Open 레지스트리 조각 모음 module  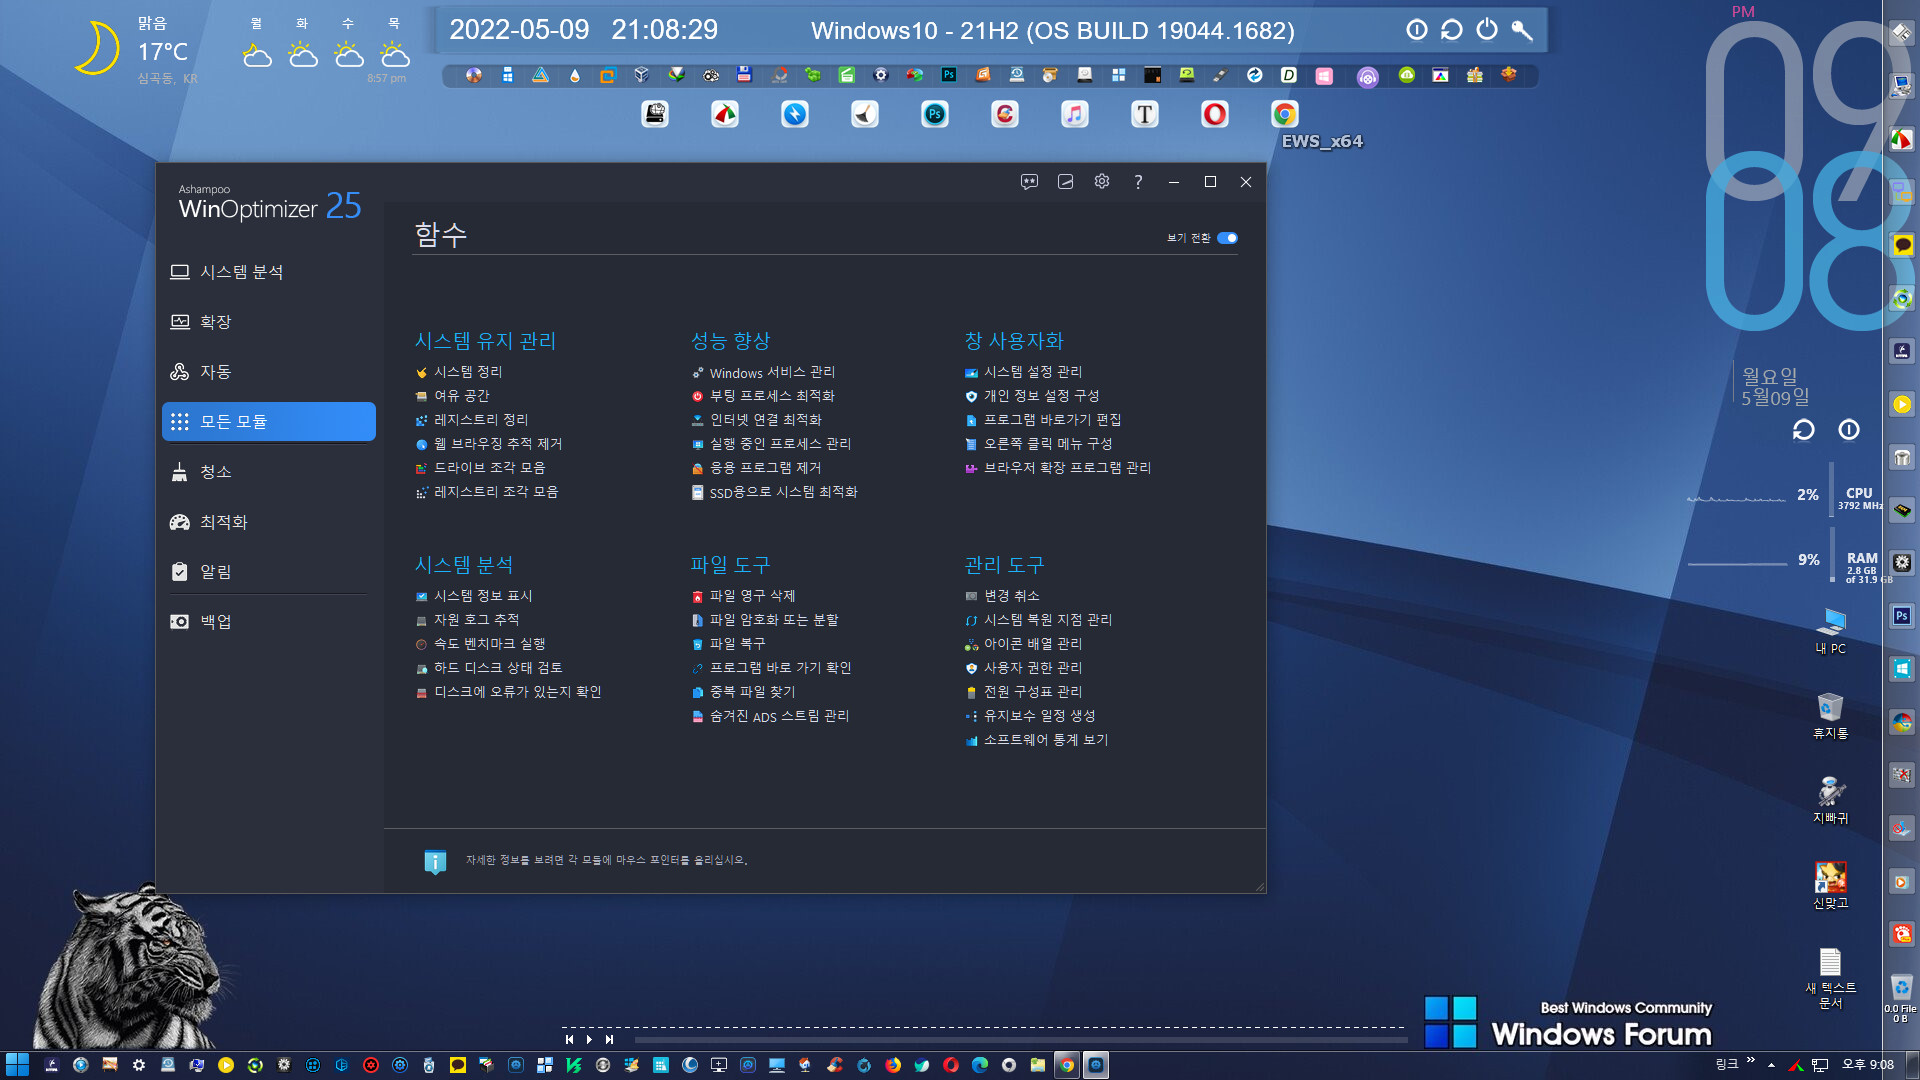tap(487, 492)
